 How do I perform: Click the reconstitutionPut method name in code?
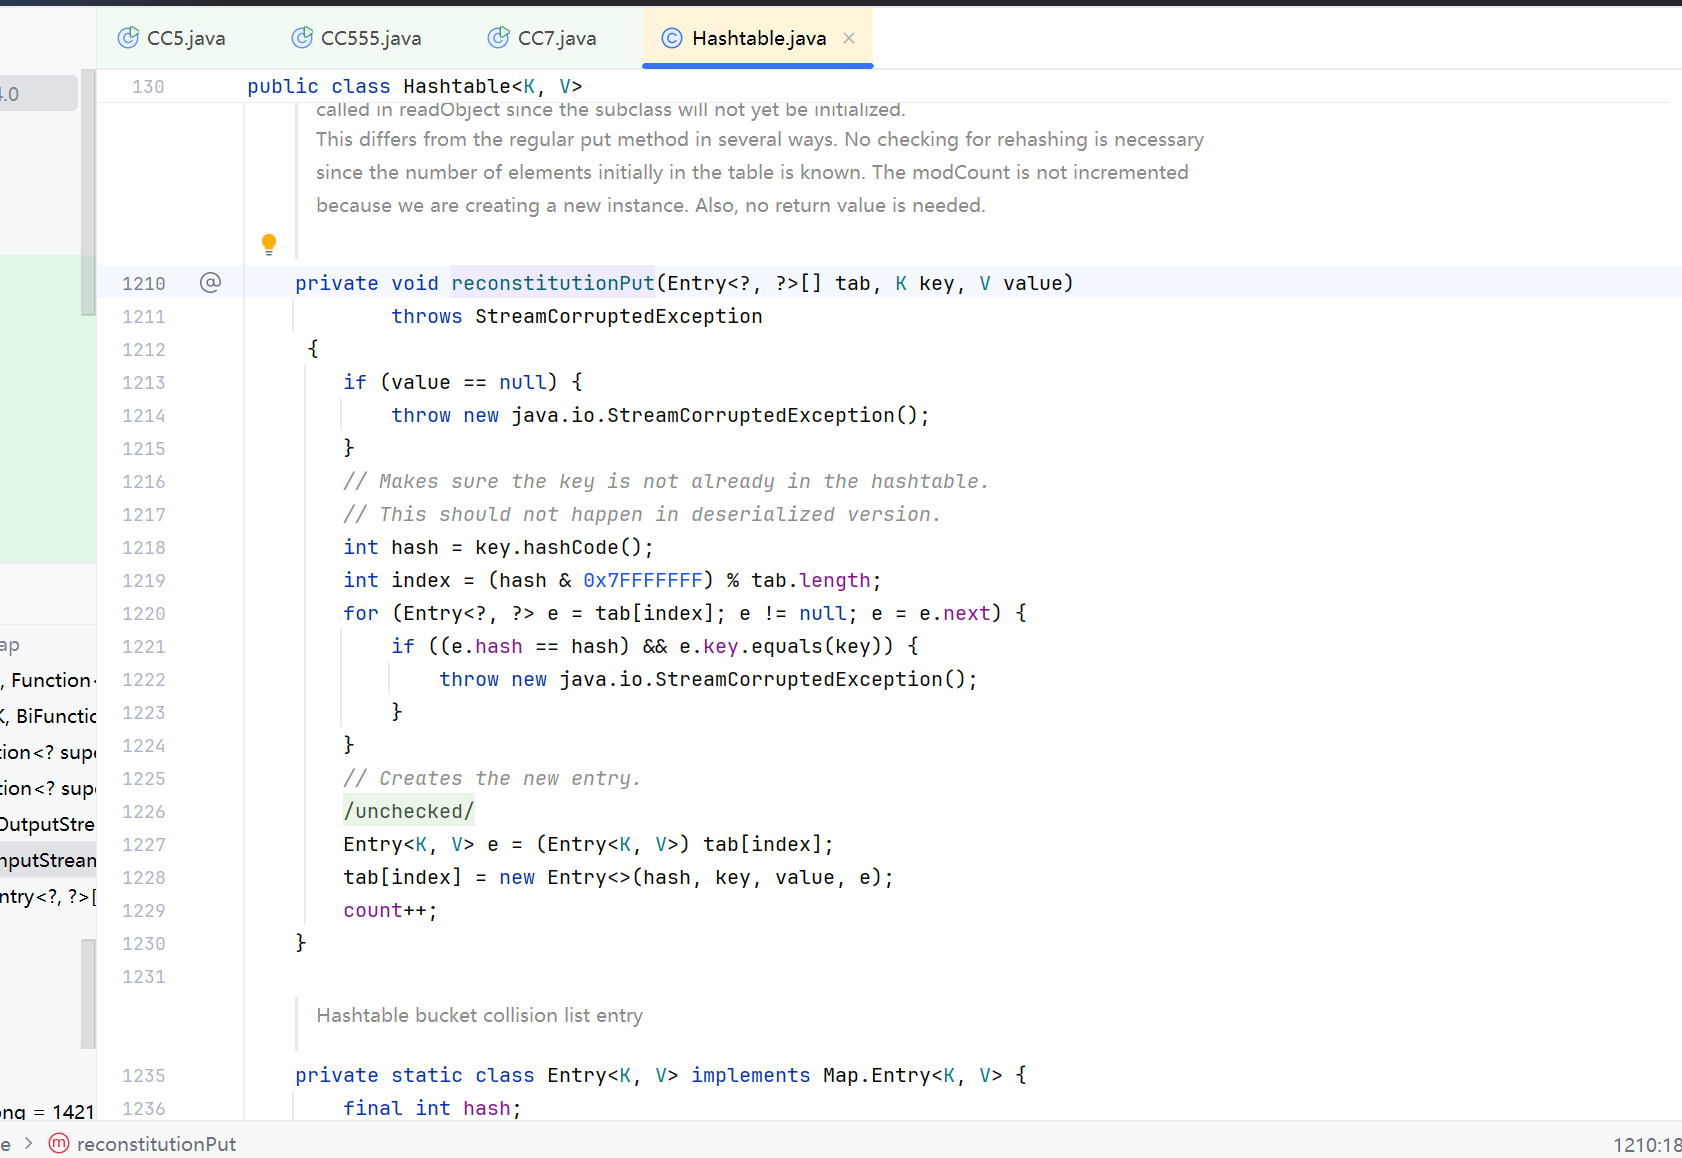(x=552, y=283)
